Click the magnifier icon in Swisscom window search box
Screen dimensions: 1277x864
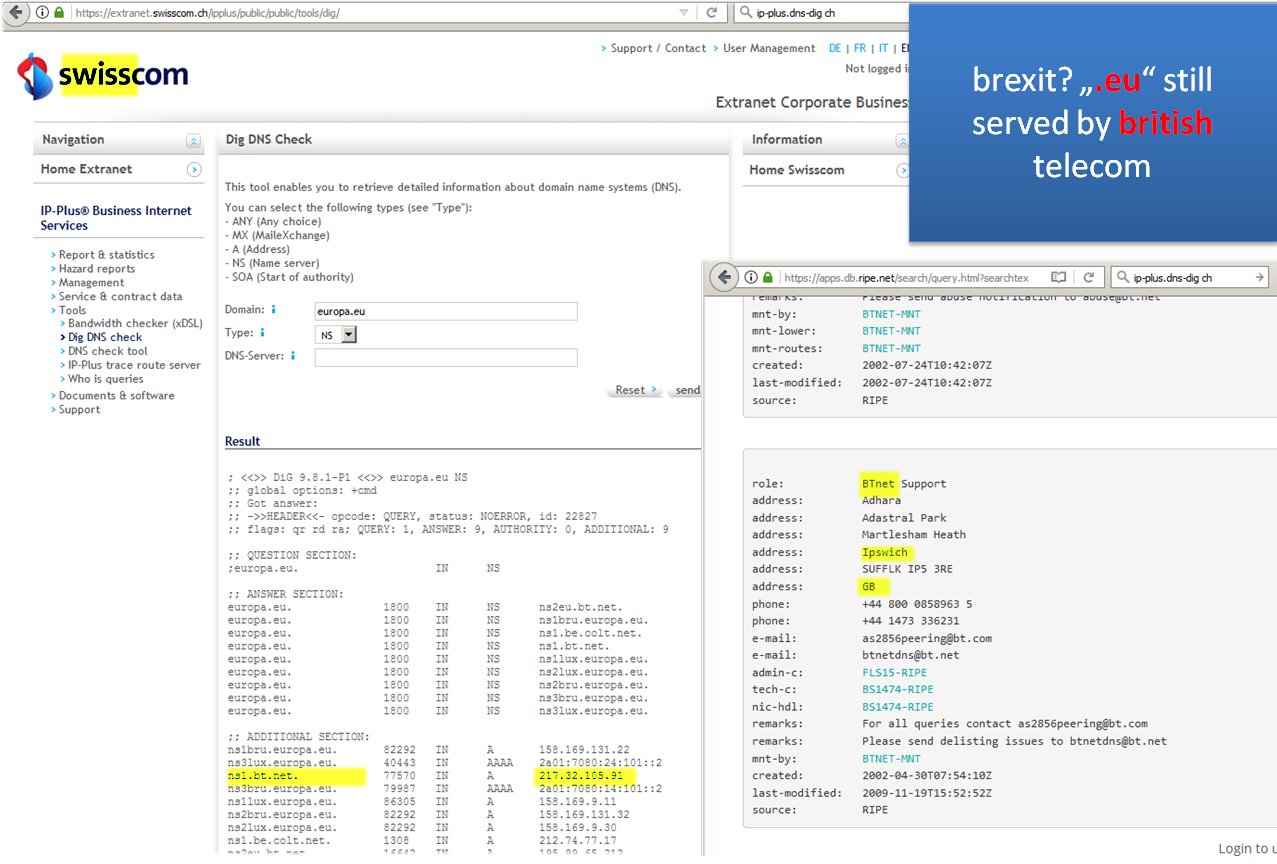click(746, 13)
